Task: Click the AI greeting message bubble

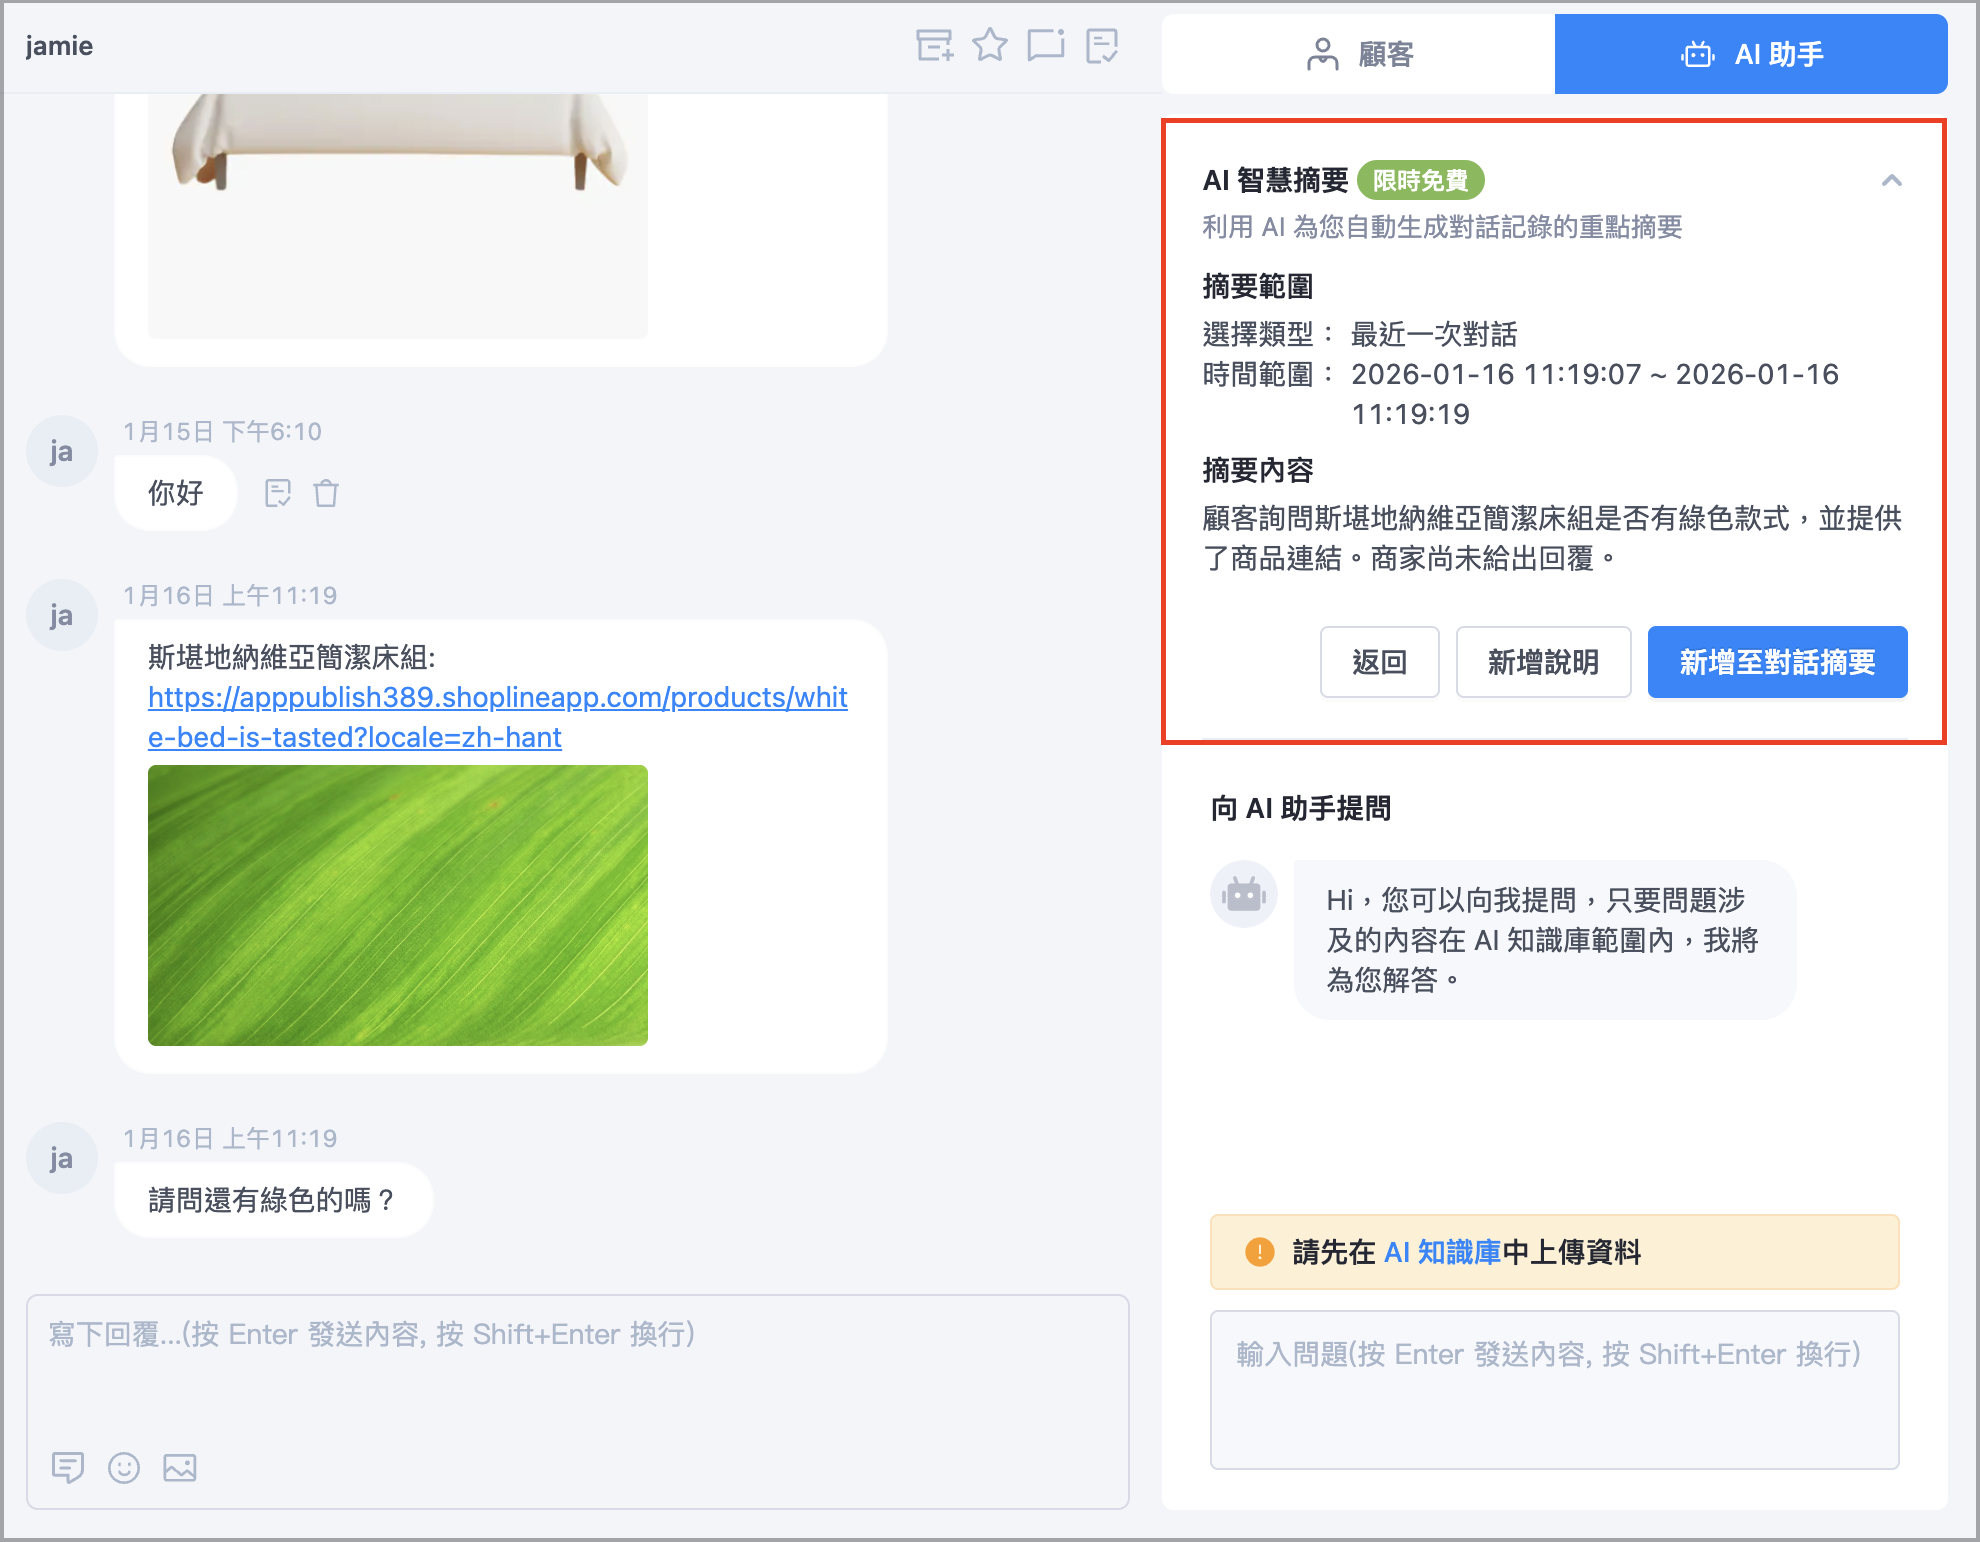Action: click(x=1545, y=940)
